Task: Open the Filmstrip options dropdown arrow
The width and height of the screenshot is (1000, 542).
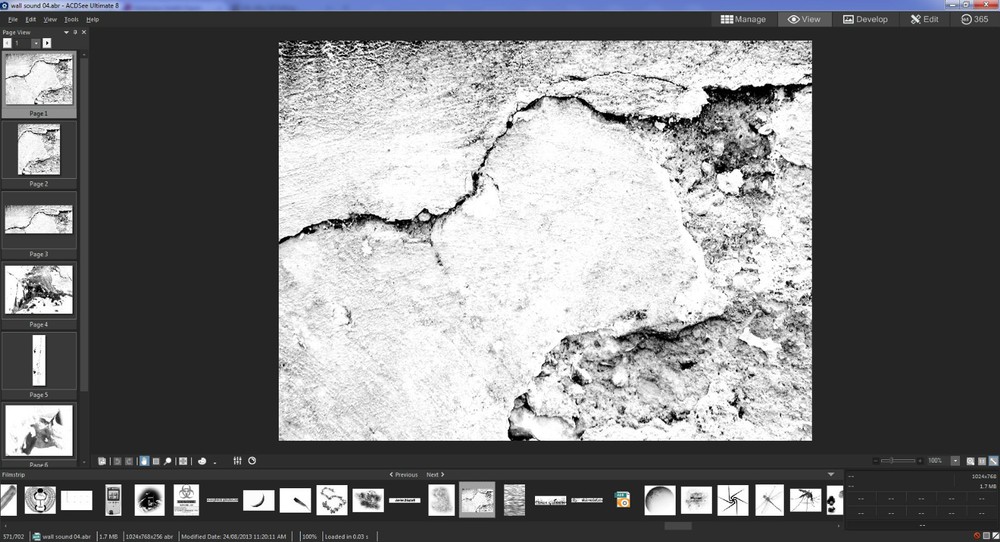Action: point(831,474)
